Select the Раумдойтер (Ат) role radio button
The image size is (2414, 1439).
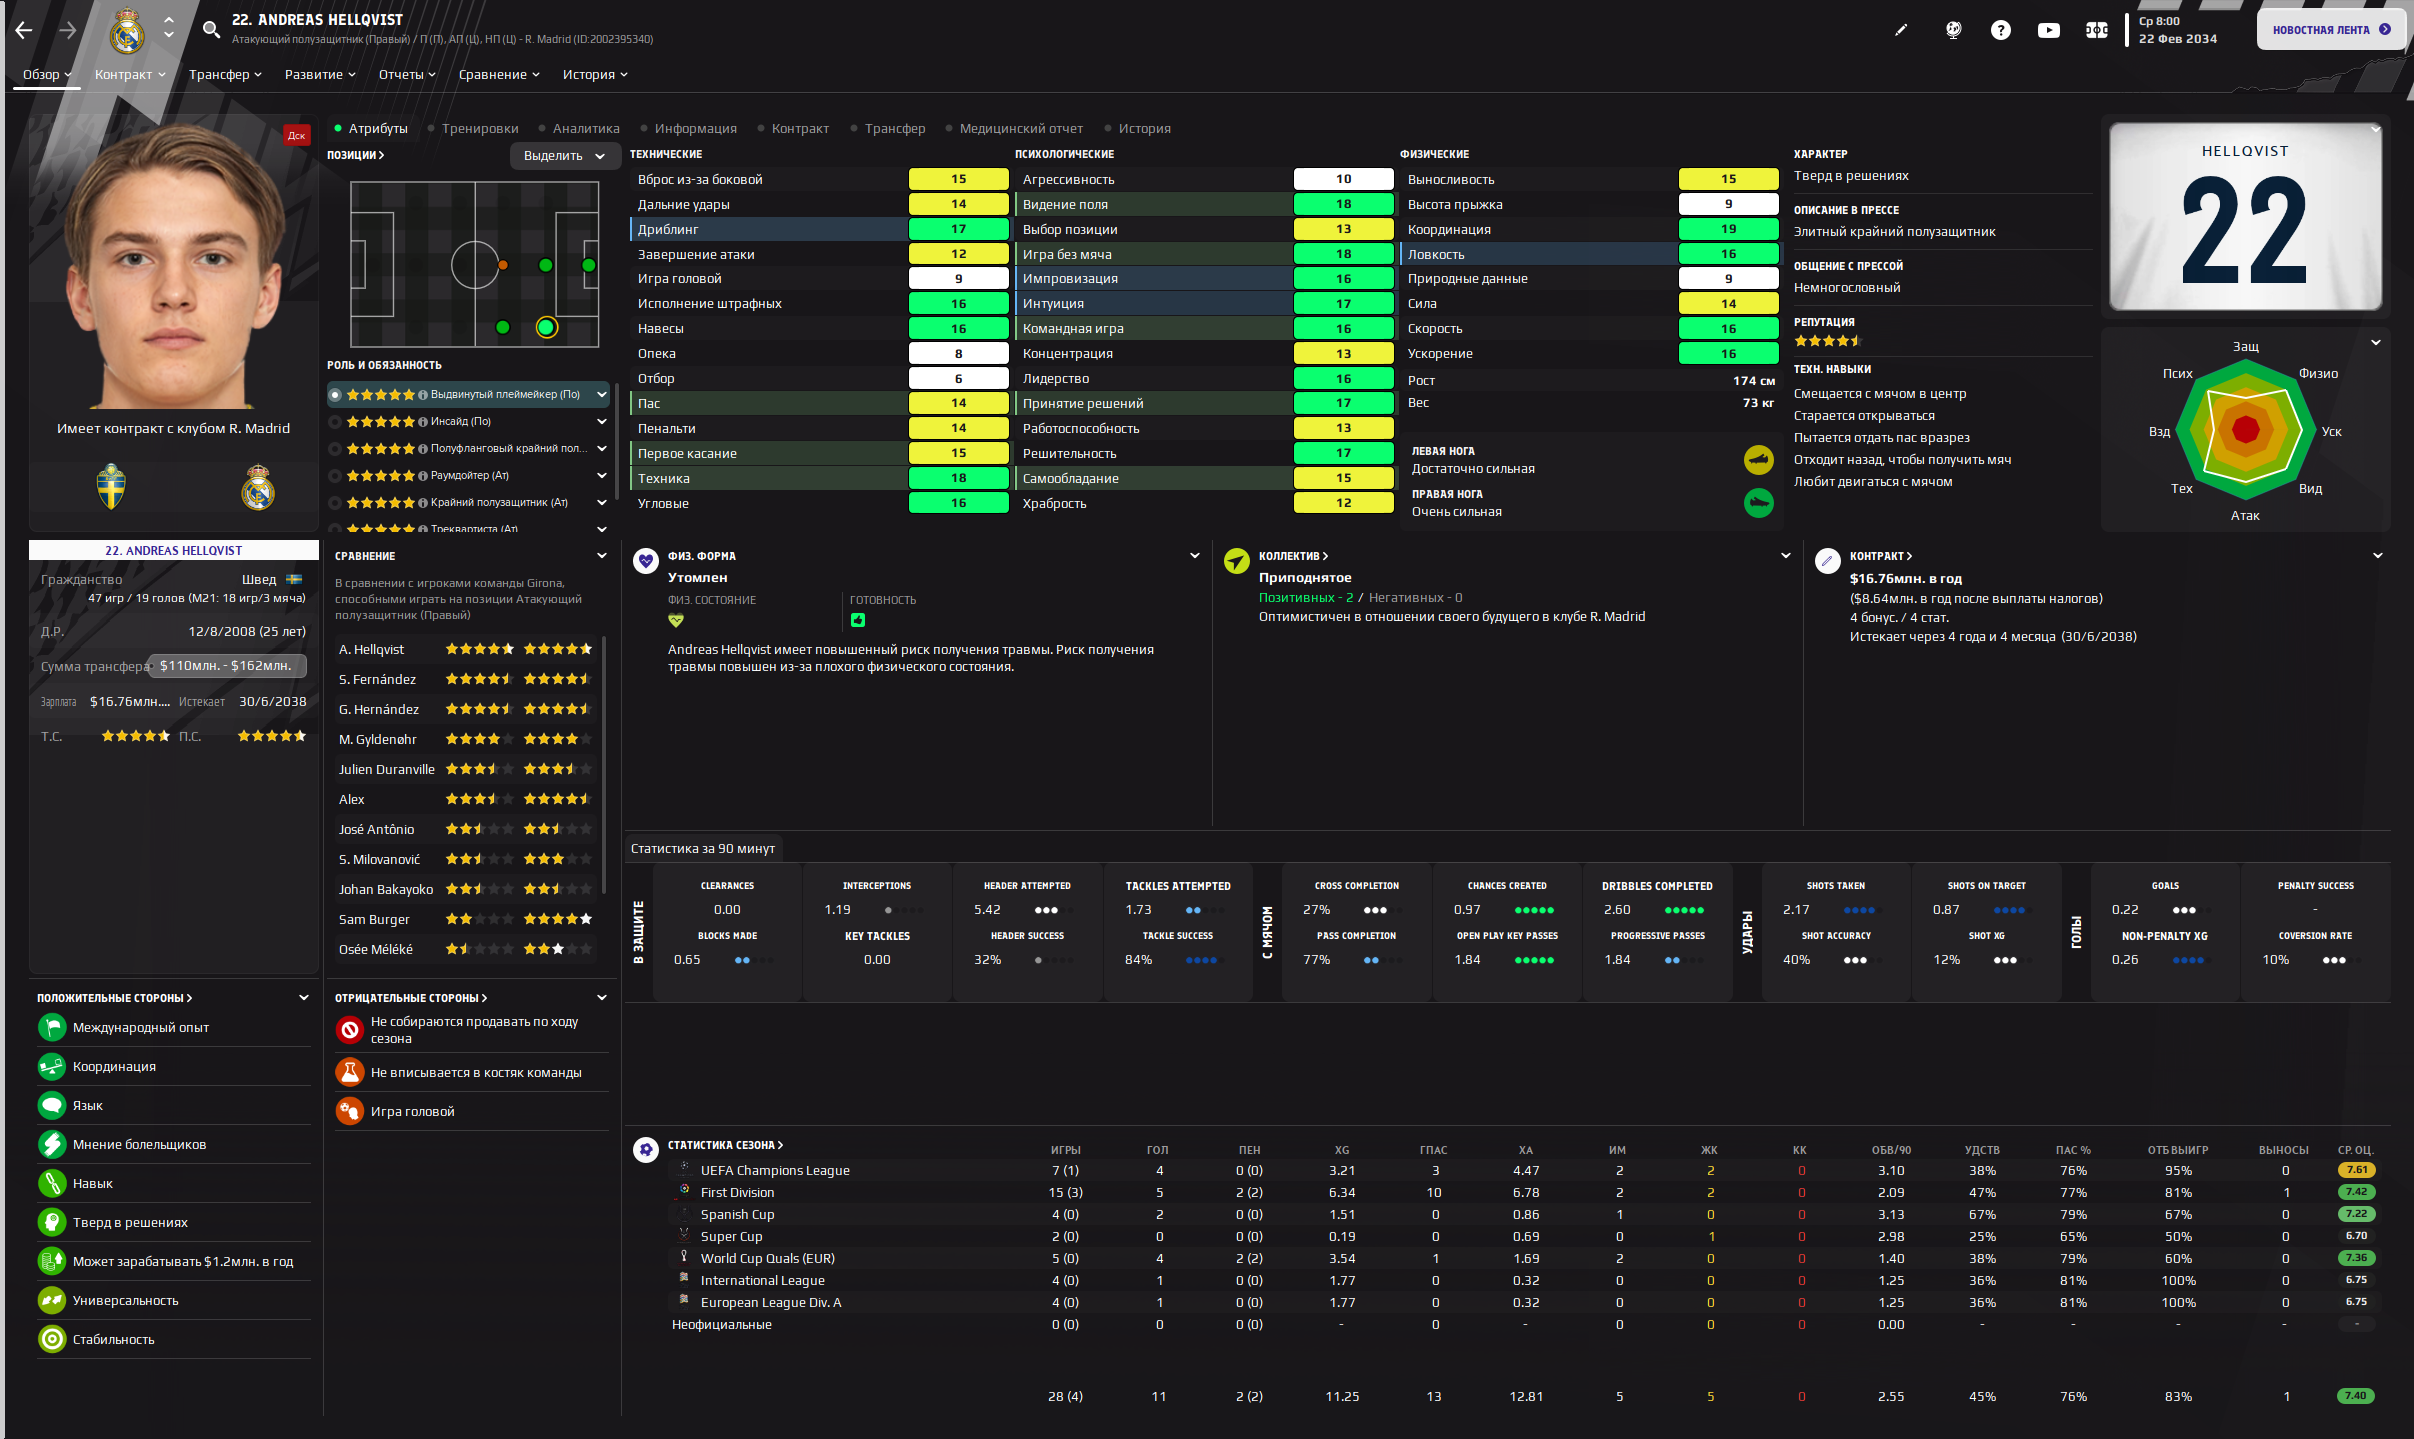(x=336, y=476)
